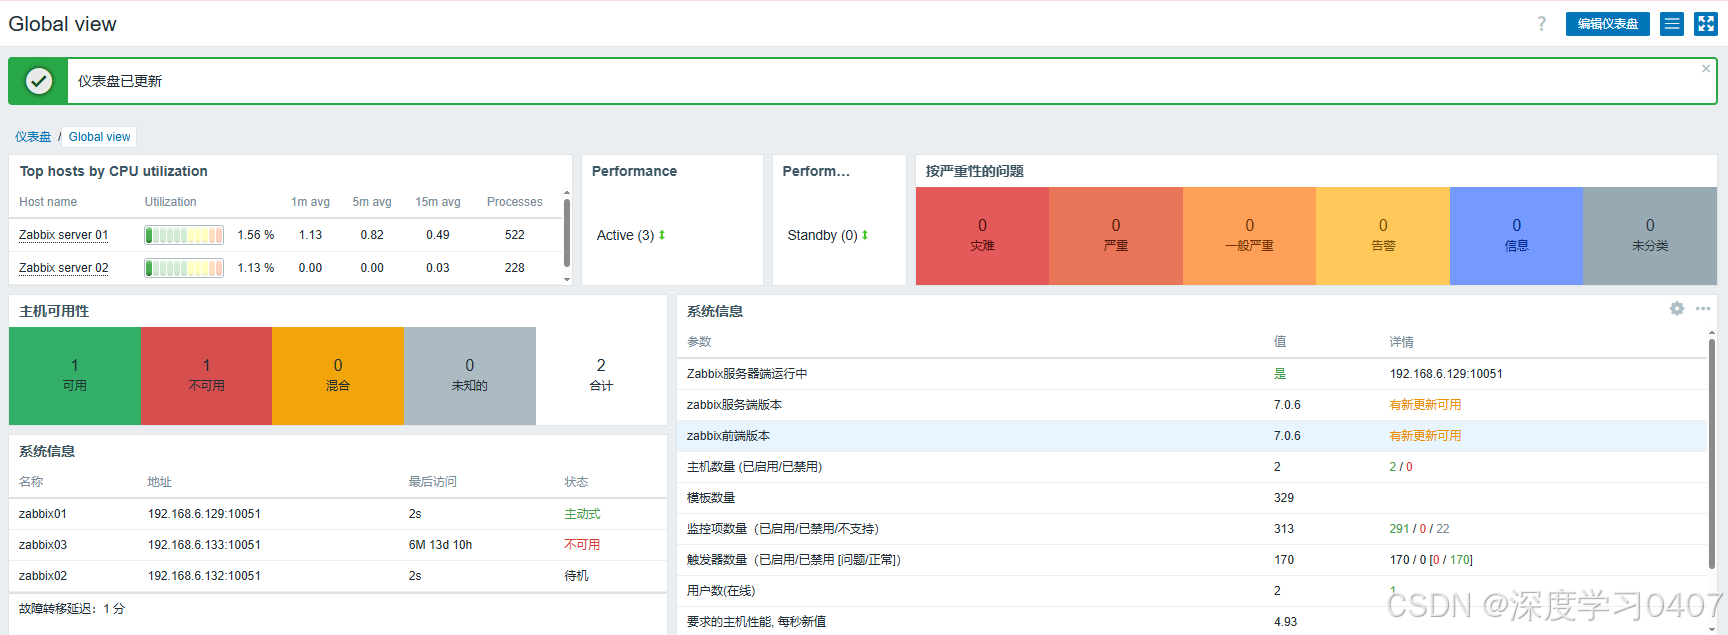Open Zabbix server 01 host link

pyautogui.click(x=64, y=235)
